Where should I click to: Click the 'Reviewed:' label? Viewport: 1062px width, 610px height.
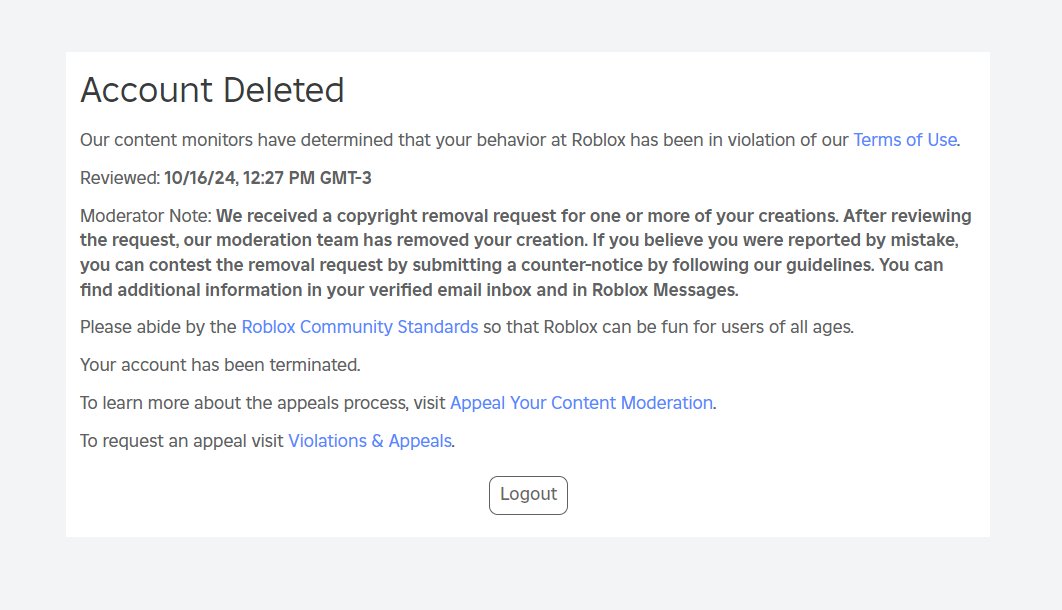point(120,178)
